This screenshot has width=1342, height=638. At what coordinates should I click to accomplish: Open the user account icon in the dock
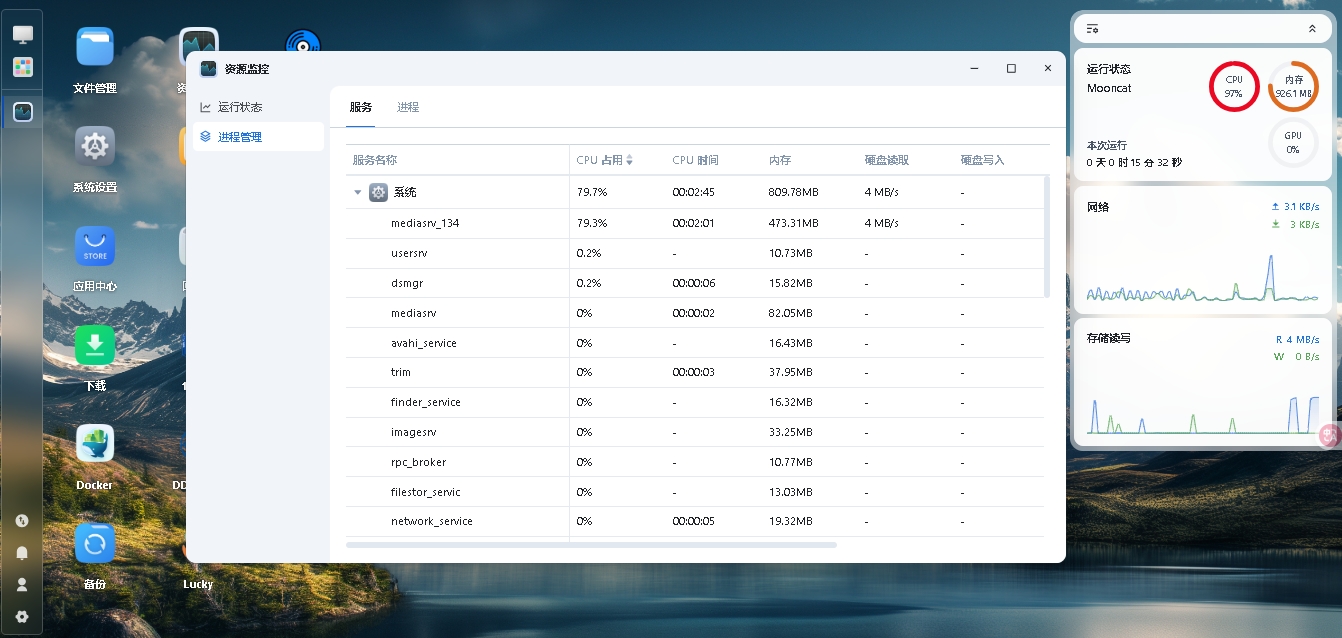click(x=22, y=585)
